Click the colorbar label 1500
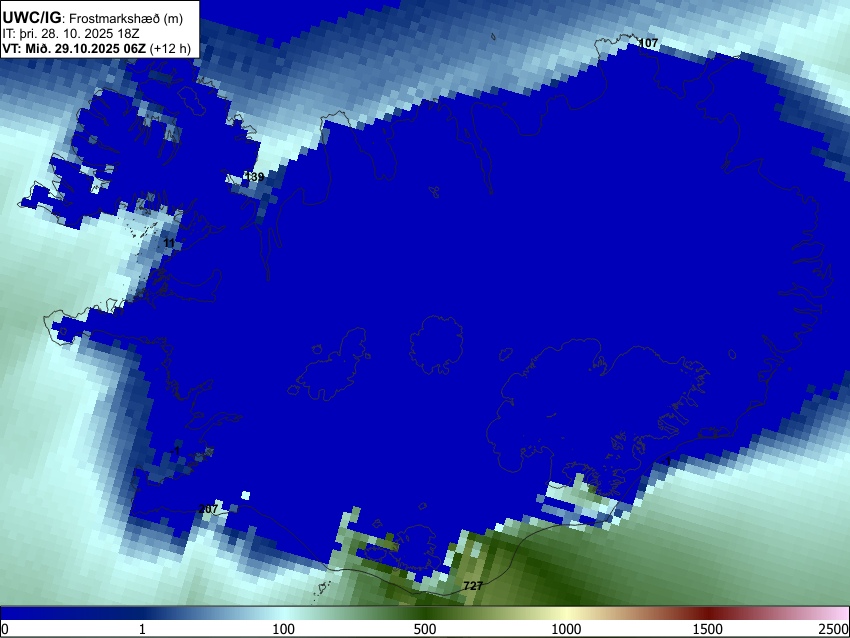Image resolution: width=850 pixels, height=638 pixels. 708,629
